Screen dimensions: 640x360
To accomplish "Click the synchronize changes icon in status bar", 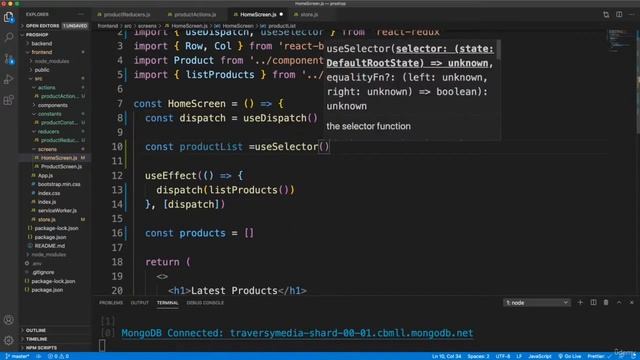I will pyautogui.click(x=39, y=356).
